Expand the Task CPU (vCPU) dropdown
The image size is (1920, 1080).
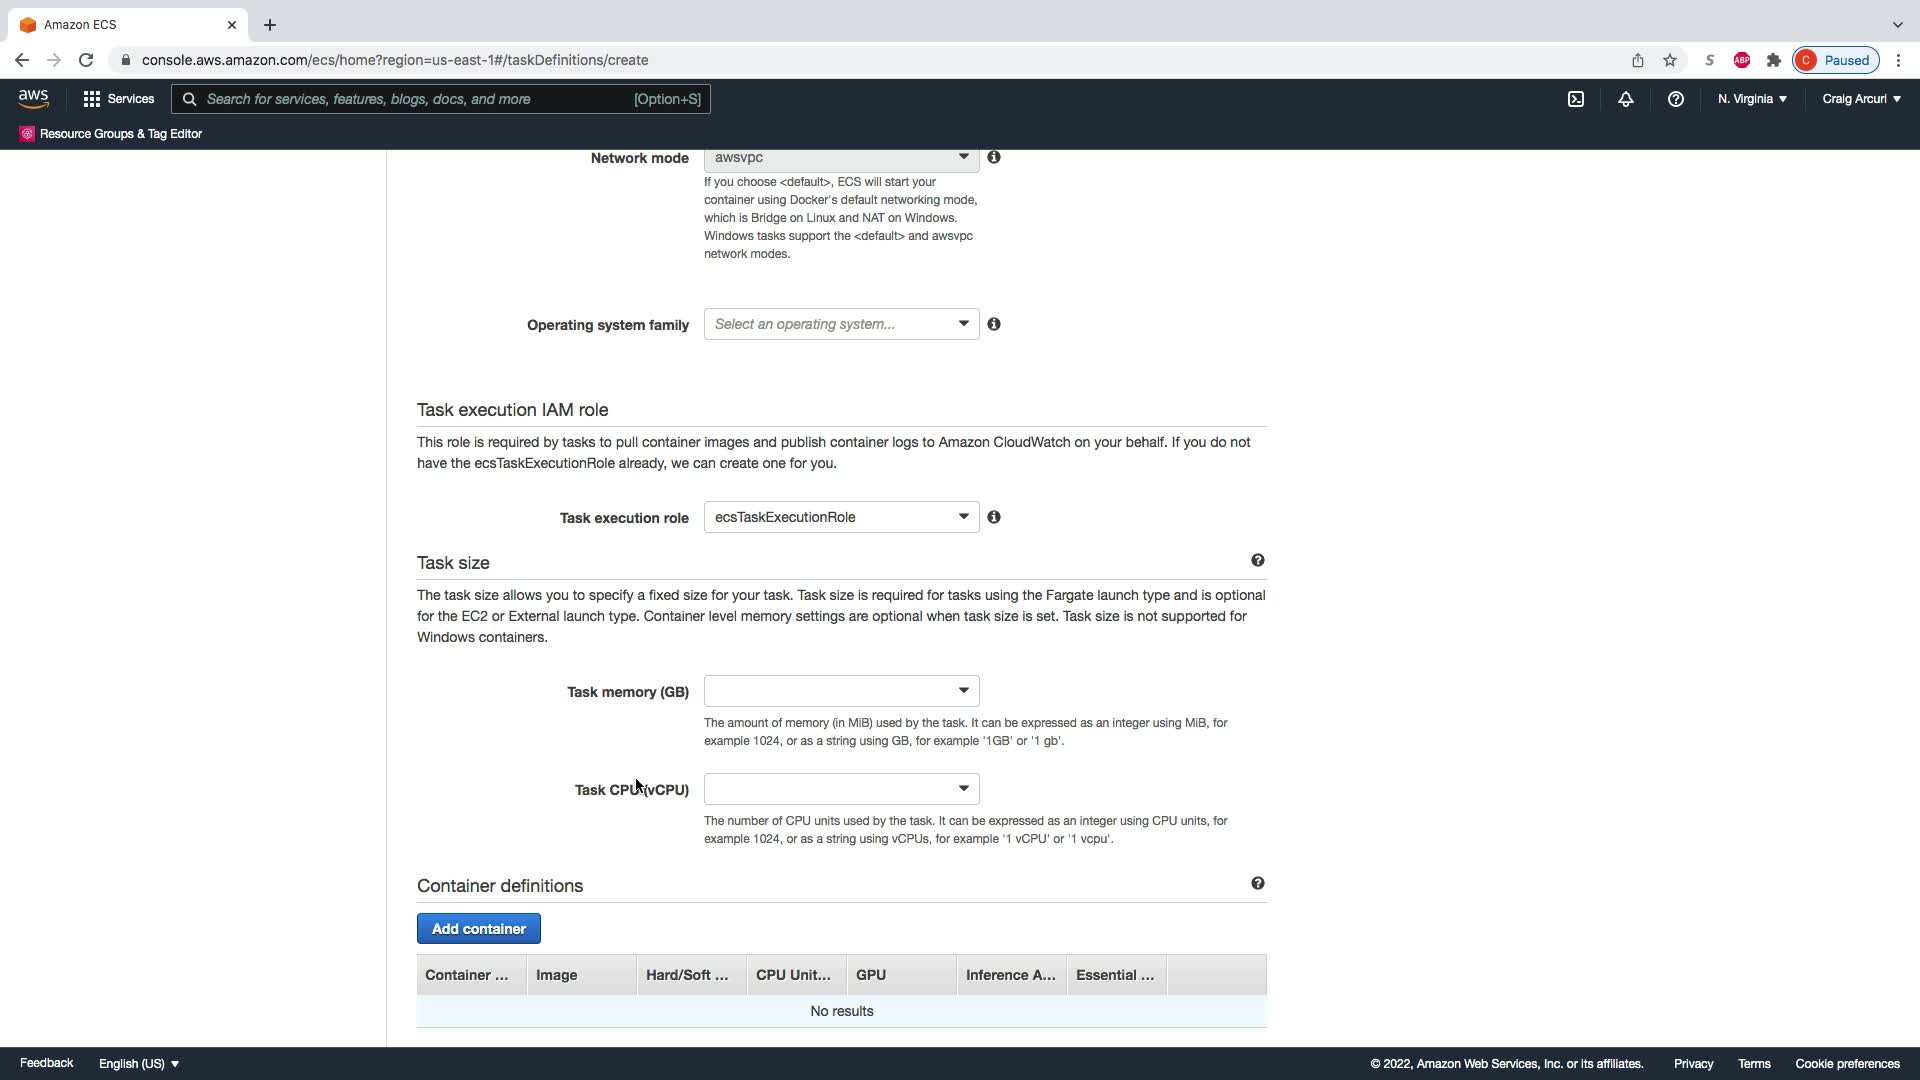[x=841, y=789]
